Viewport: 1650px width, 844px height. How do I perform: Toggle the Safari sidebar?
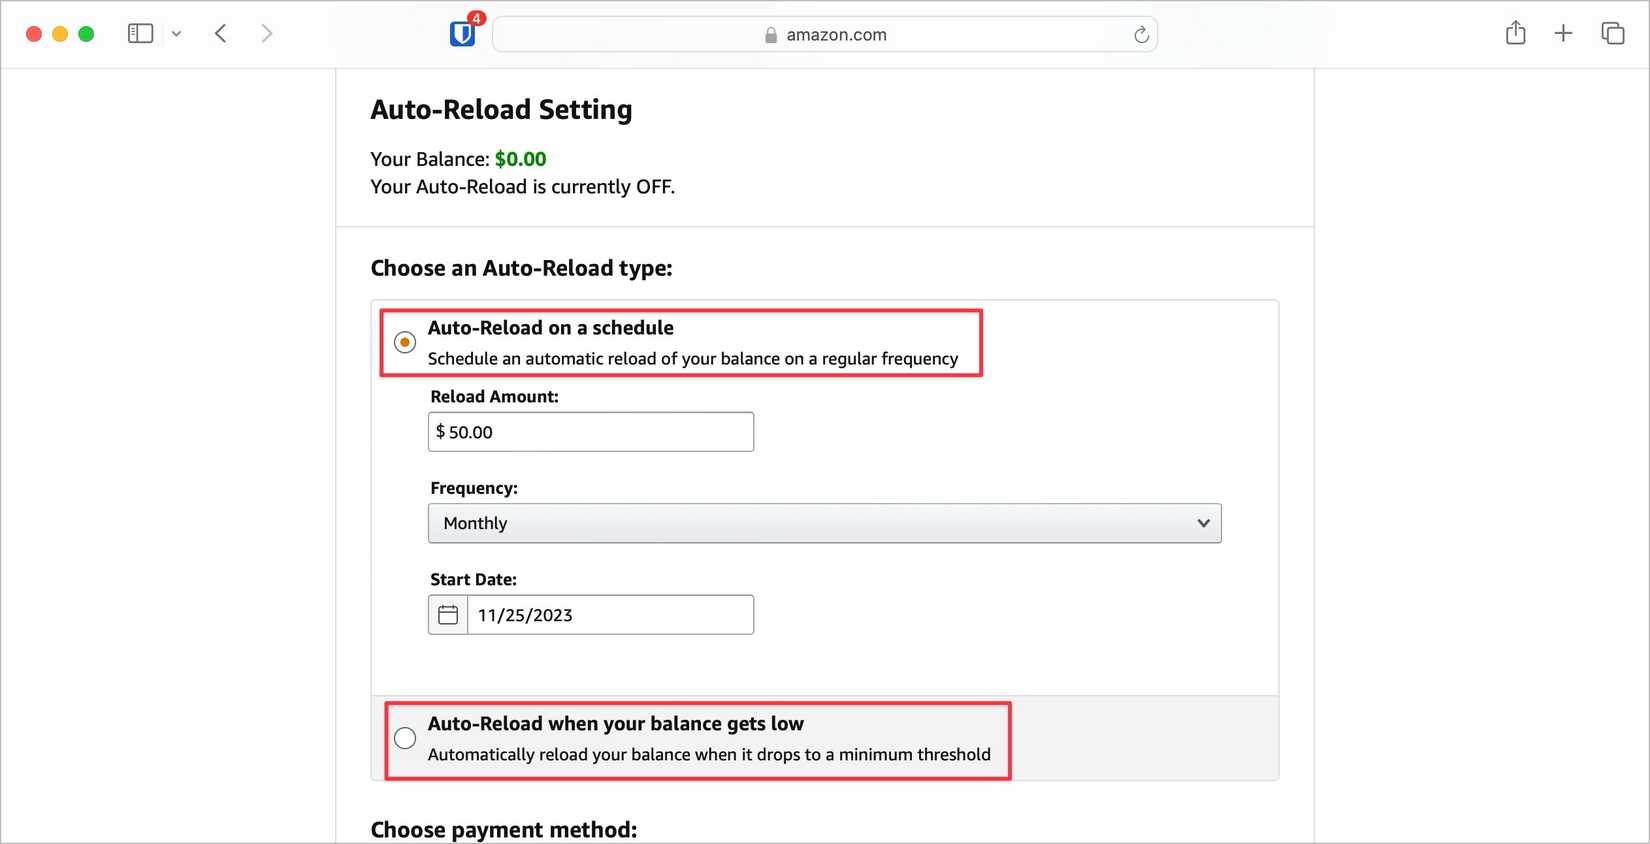(140, 34)
